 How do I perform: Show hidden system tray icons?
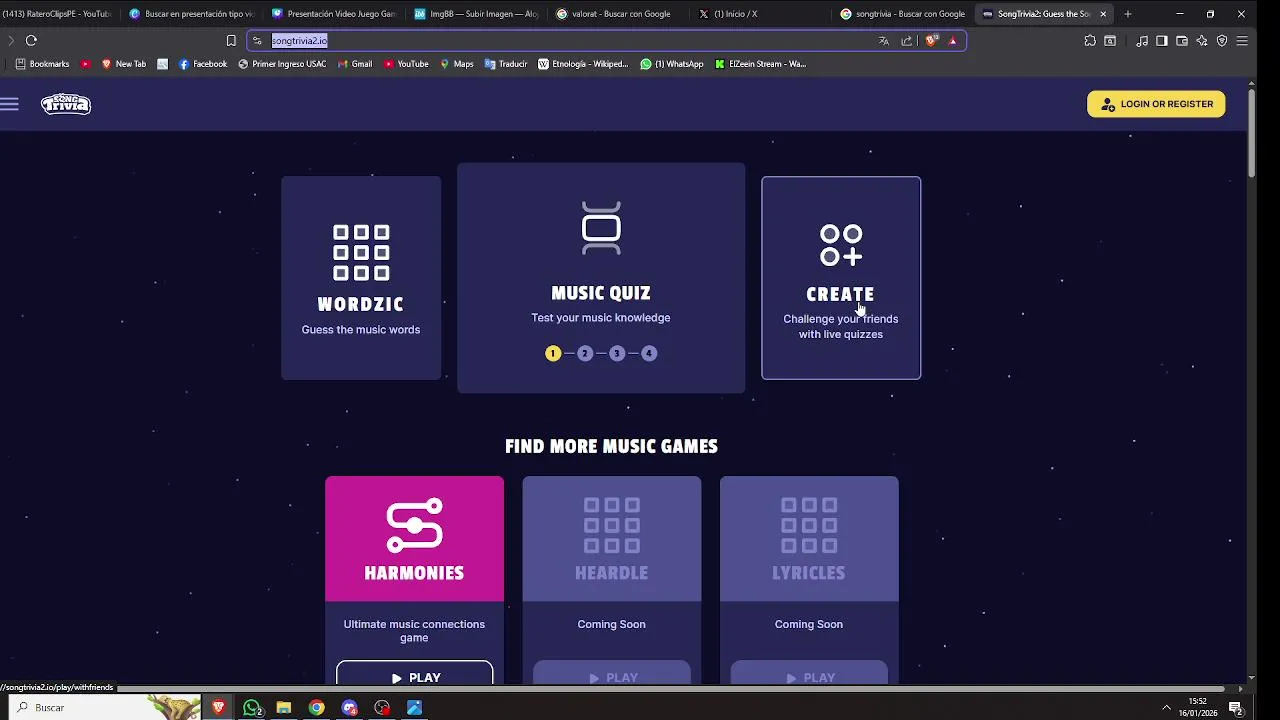click(x=1166, y=708)
